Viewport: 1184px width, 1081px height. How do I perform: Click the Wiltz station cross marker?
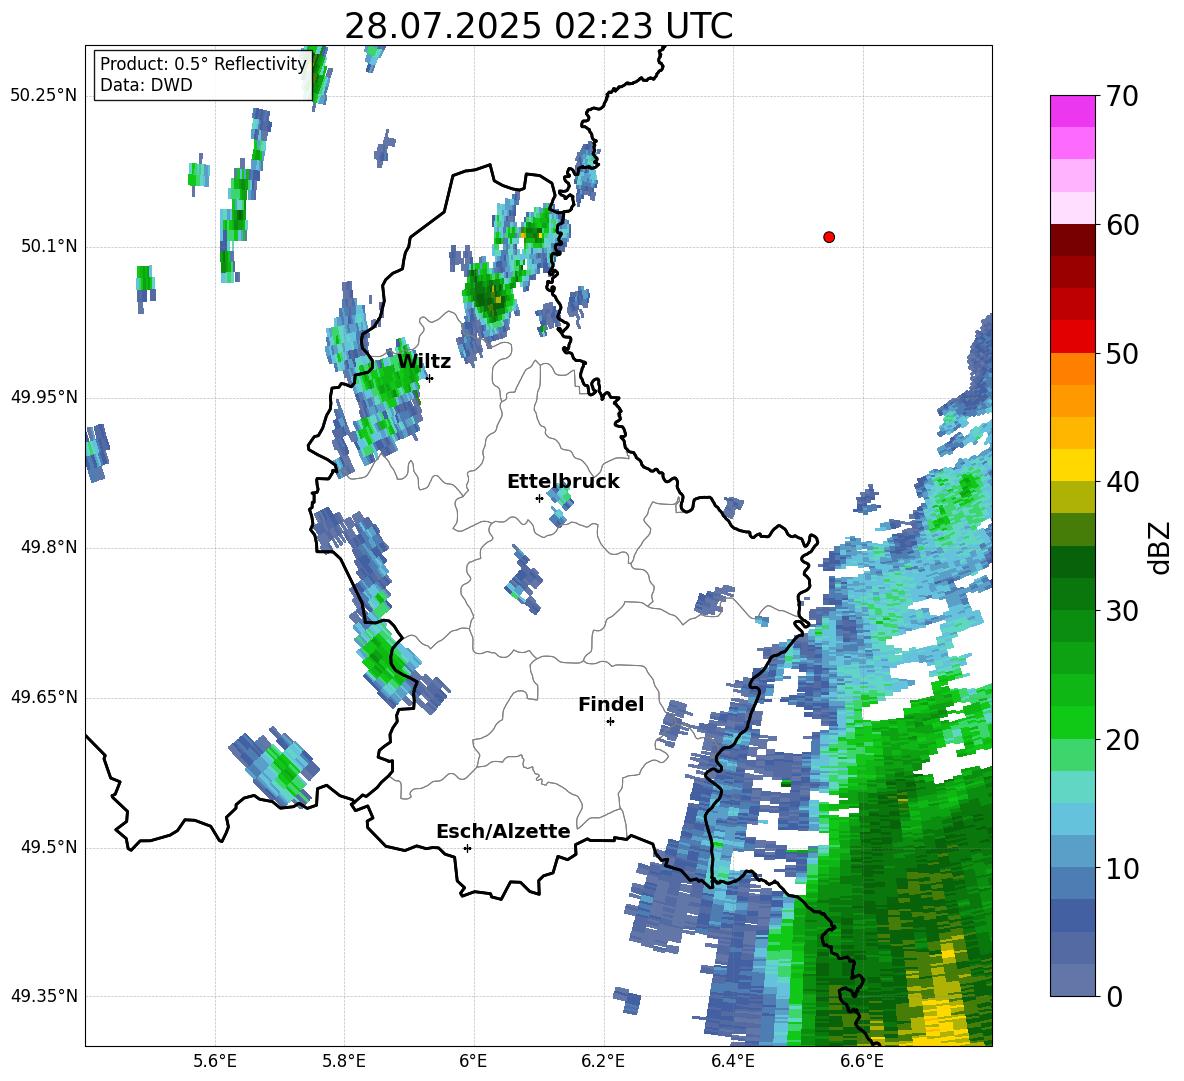pyautogui.click(x=429, y=378)
